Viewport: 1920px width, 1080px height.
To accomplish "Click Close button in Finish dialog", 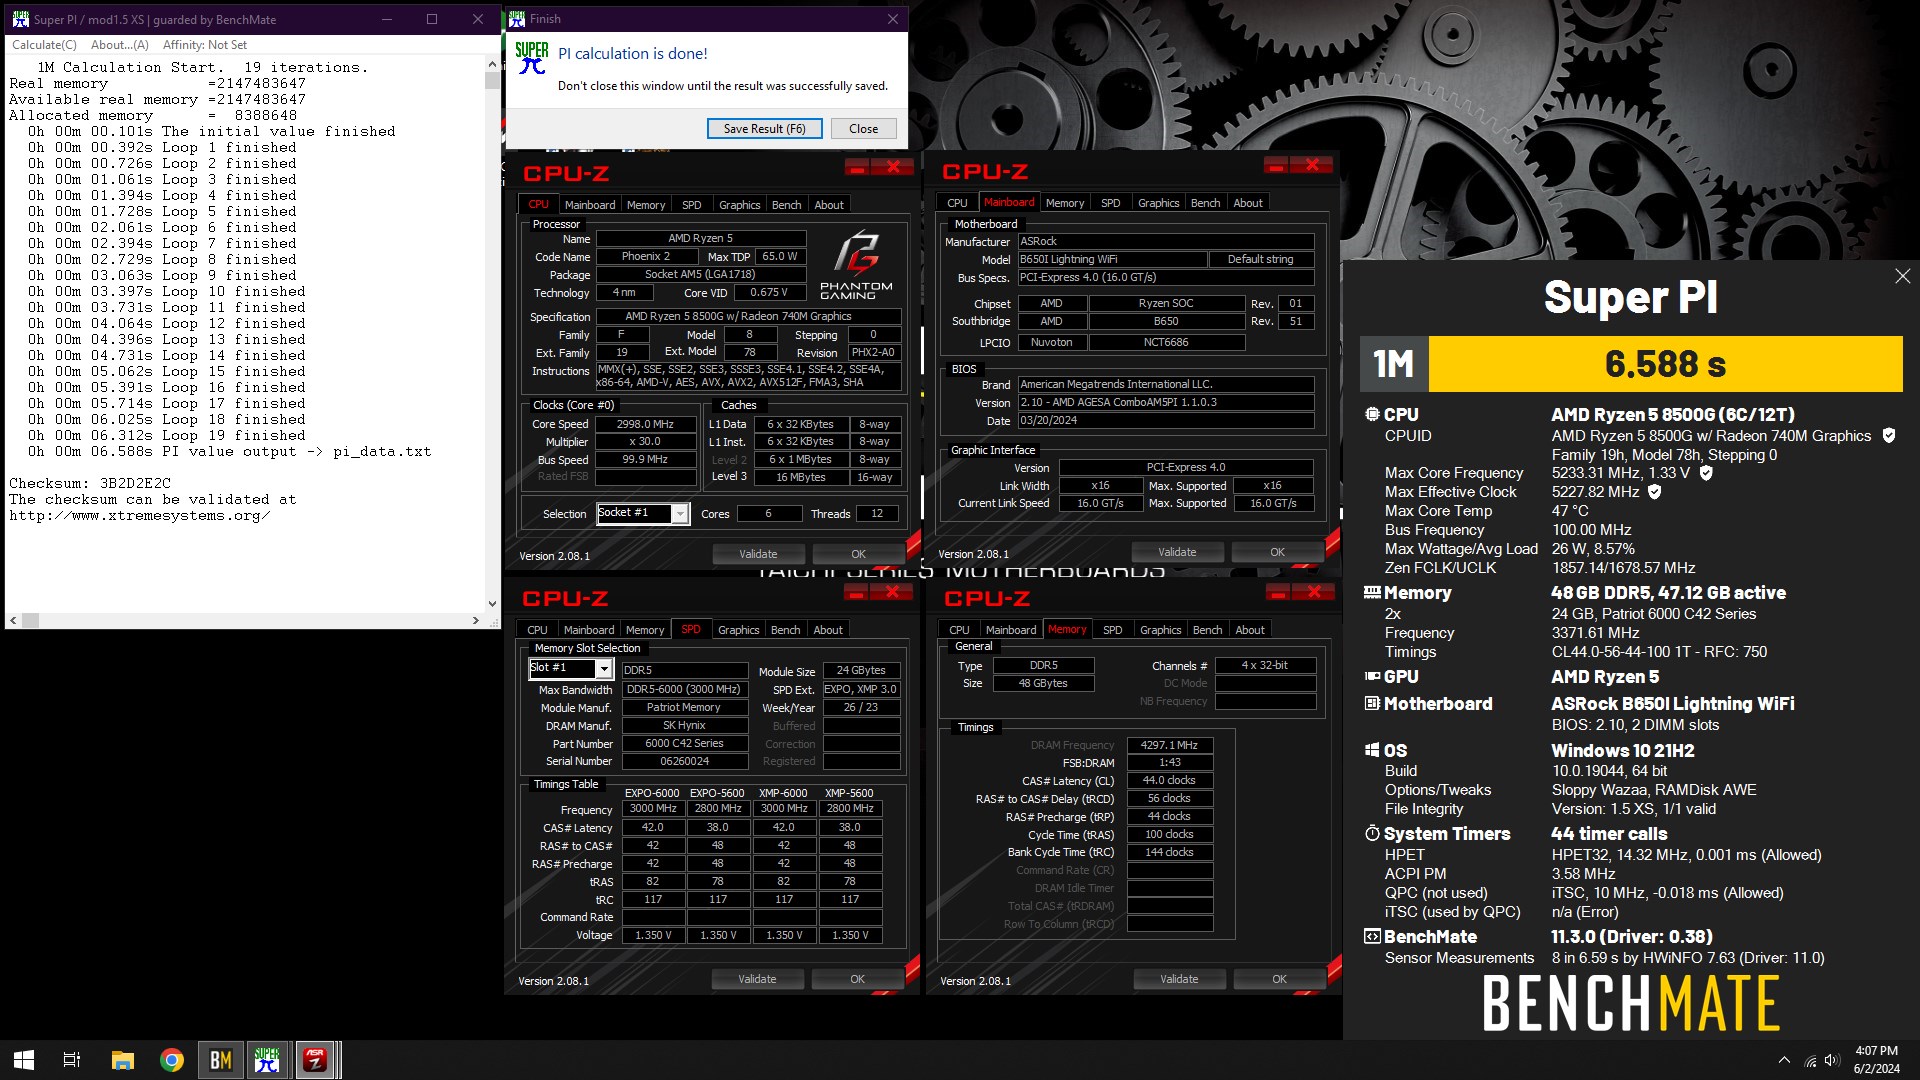I will (x=863, y=129).
